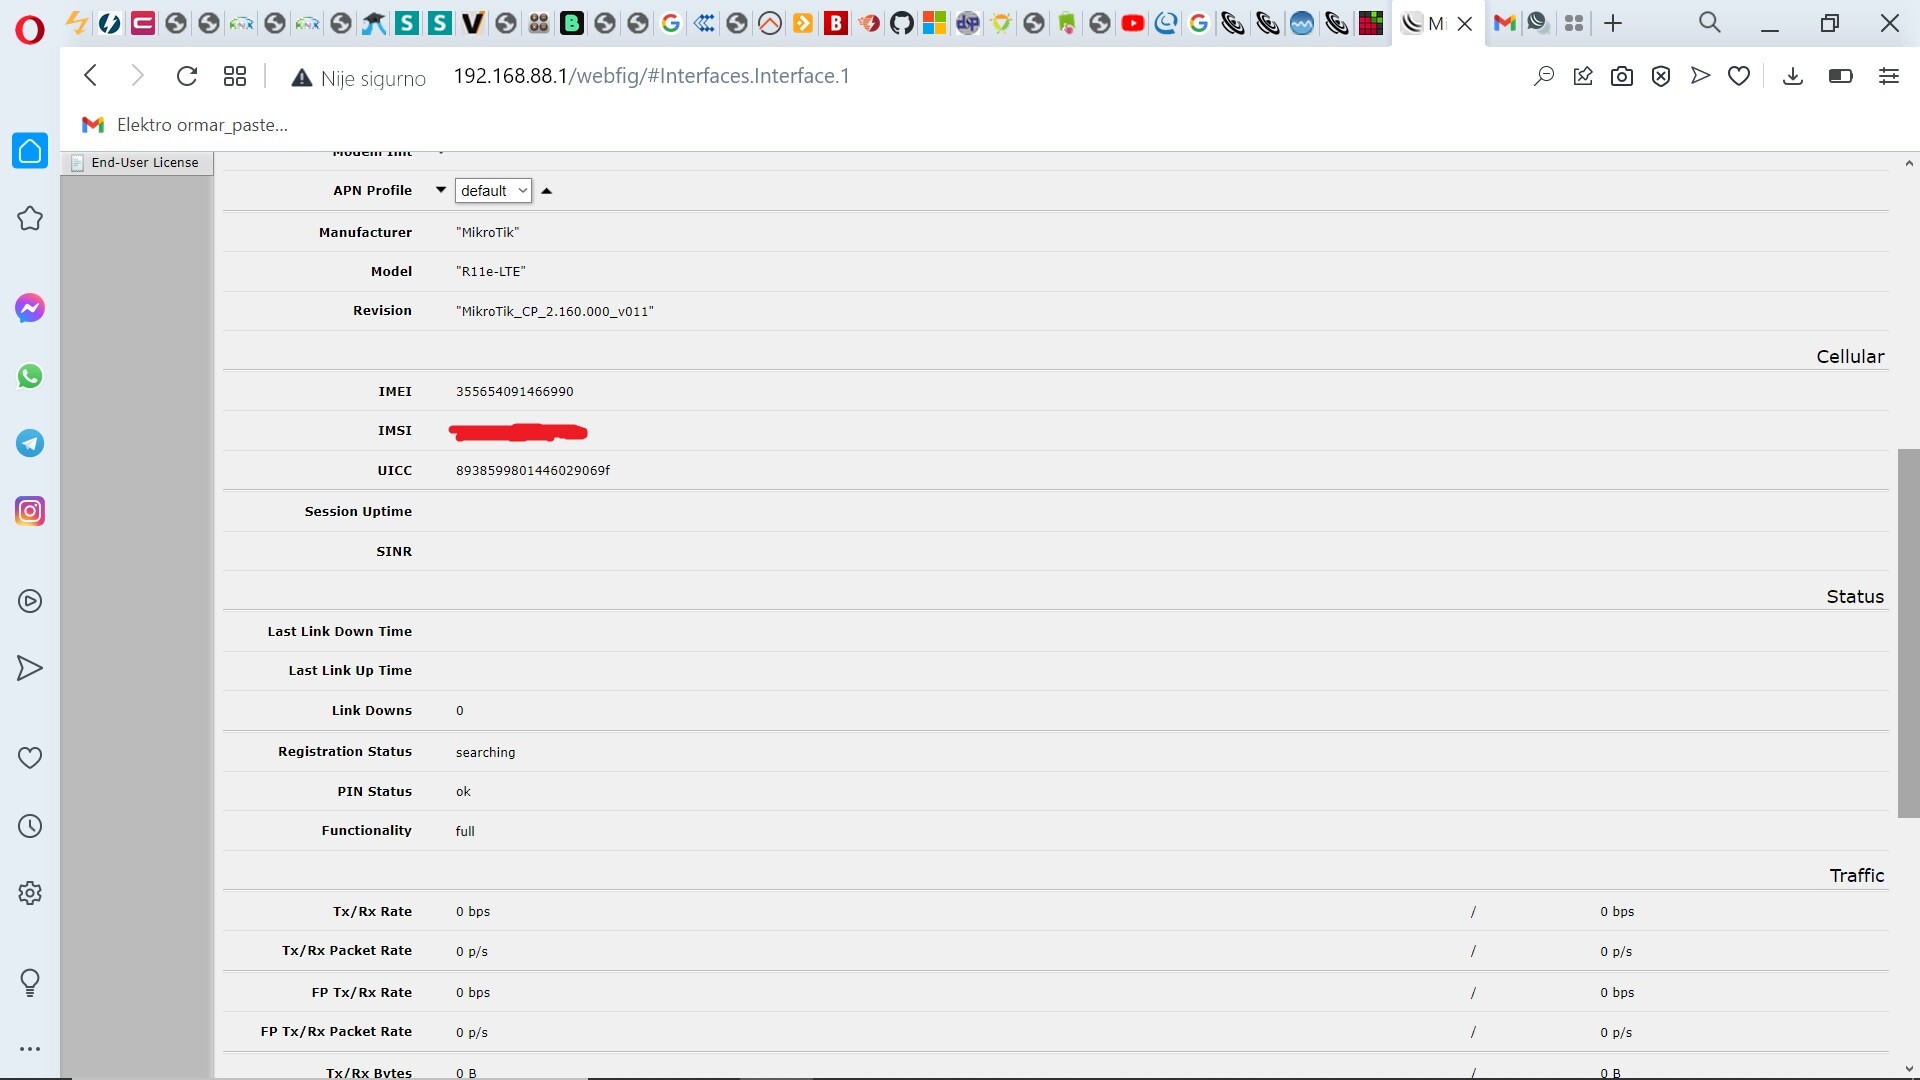Click down arrow beside APN Profile
Image resolution: width=1920 pixels, height=1080 pixels.
point(440,190)
